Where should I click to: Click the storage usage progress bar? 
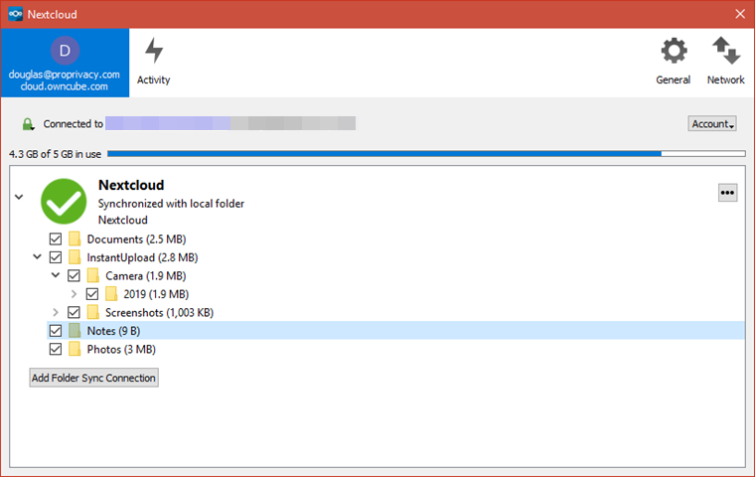426,154
